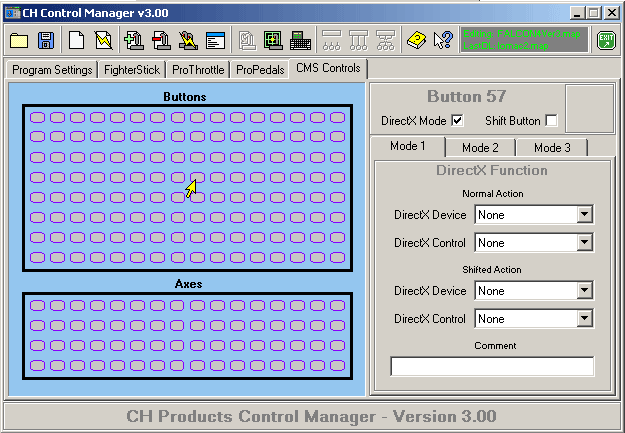625x433 pixels.
Task: Enable the Shift Button checkbox
Action: tap(551, 120)
